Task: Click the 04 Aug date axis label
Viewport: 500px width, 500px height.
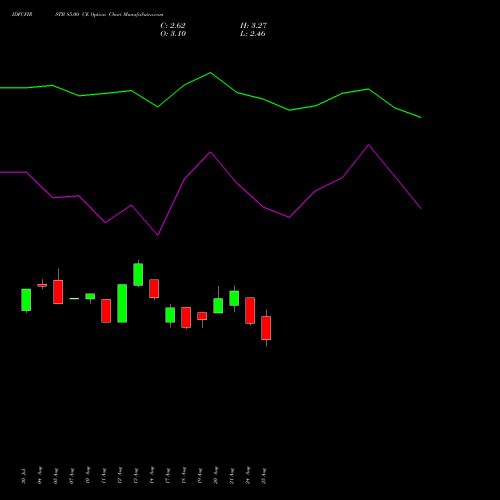Action: click(x=40, y=475)
